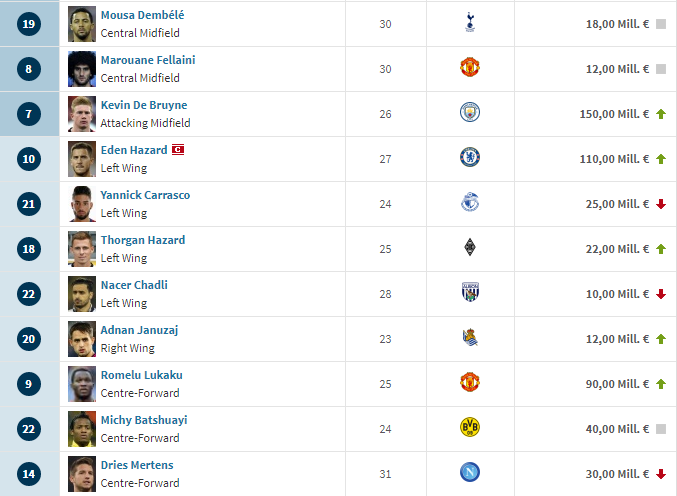
Task: Click green up arrow next to 150,00 Mill.
Action: coord(661,114)
